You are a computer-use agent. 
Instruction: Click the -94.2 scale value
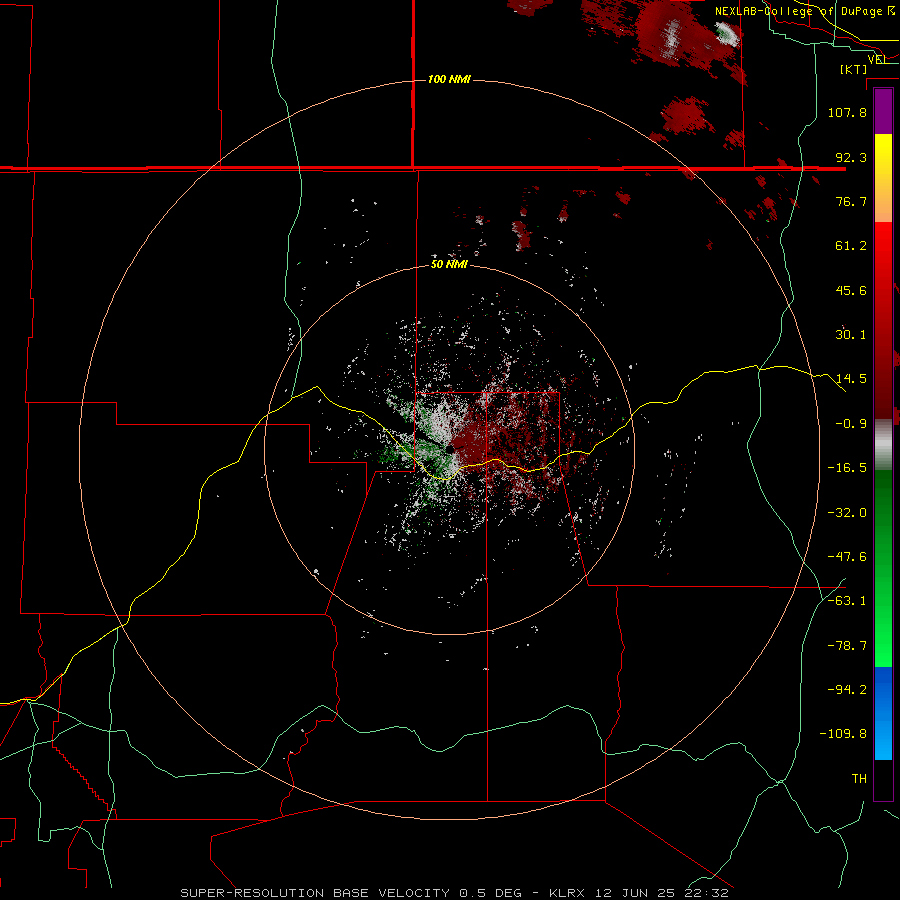click(x=847, y=690)
